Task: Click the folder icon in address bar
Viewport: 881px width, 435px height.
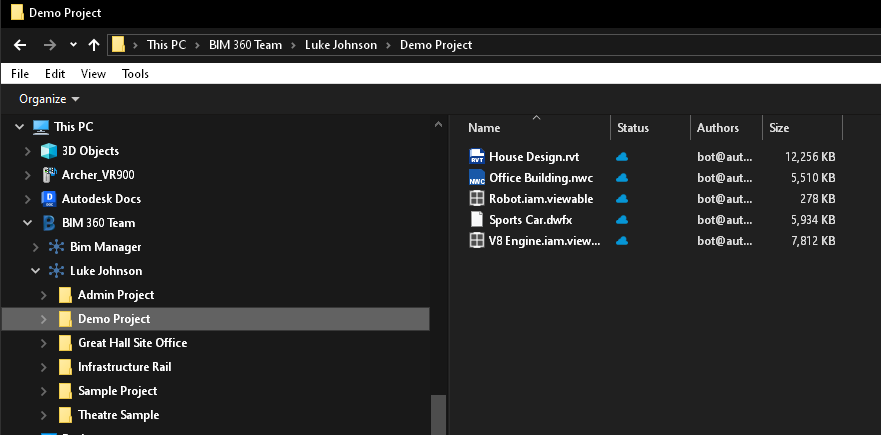Action: coord(118,45)
